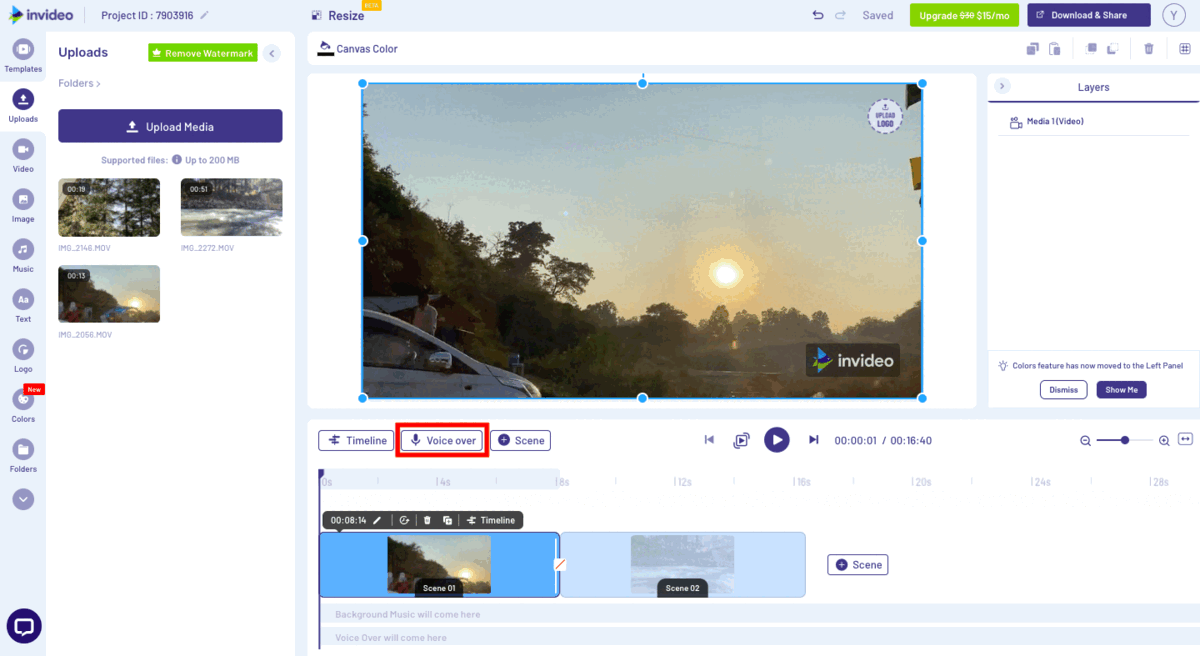
Task: Click the Remove Watermark button
Action: pyautogui.click(x=202, y=52)
